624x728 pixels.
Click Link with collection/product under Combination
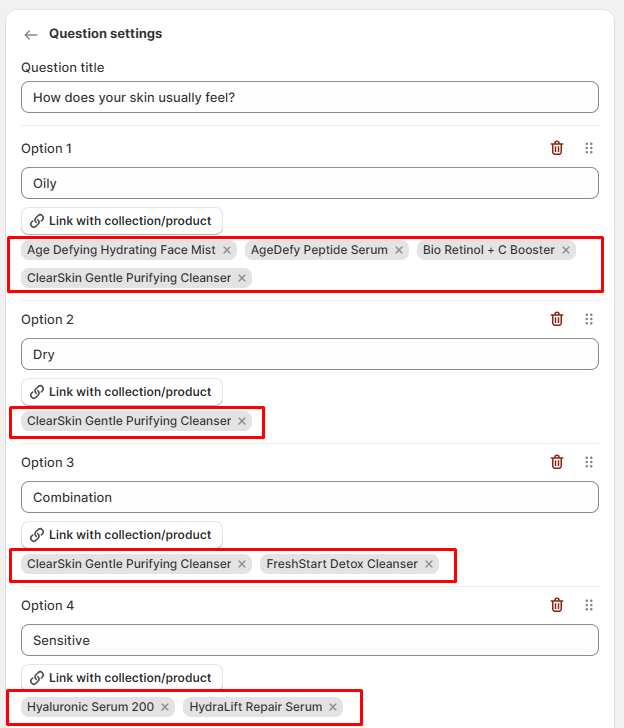tap(121, 535)
